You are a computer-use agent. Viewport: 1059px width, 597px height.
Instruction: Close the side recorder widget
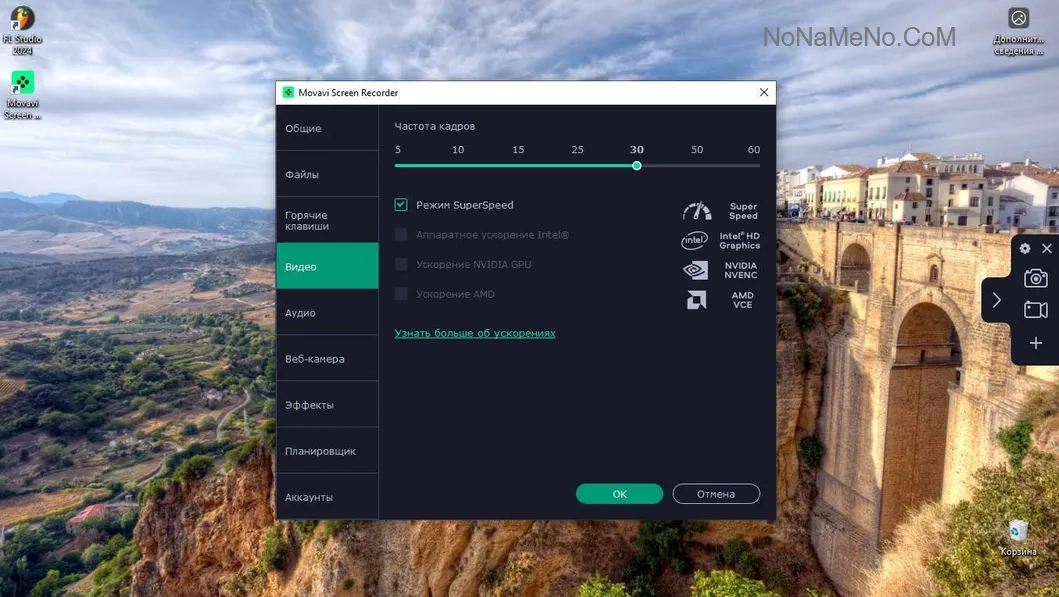pos(1047,249)
